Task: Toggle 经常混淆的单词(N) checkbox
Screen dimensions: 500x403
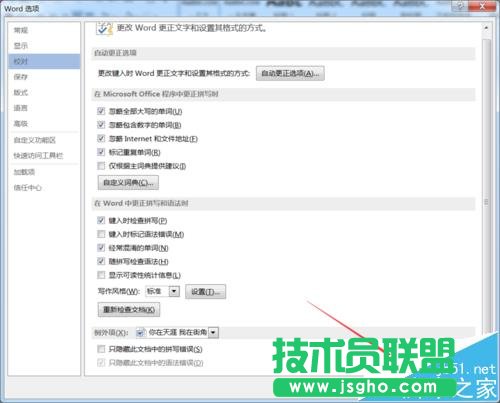Action: point(101,248)
